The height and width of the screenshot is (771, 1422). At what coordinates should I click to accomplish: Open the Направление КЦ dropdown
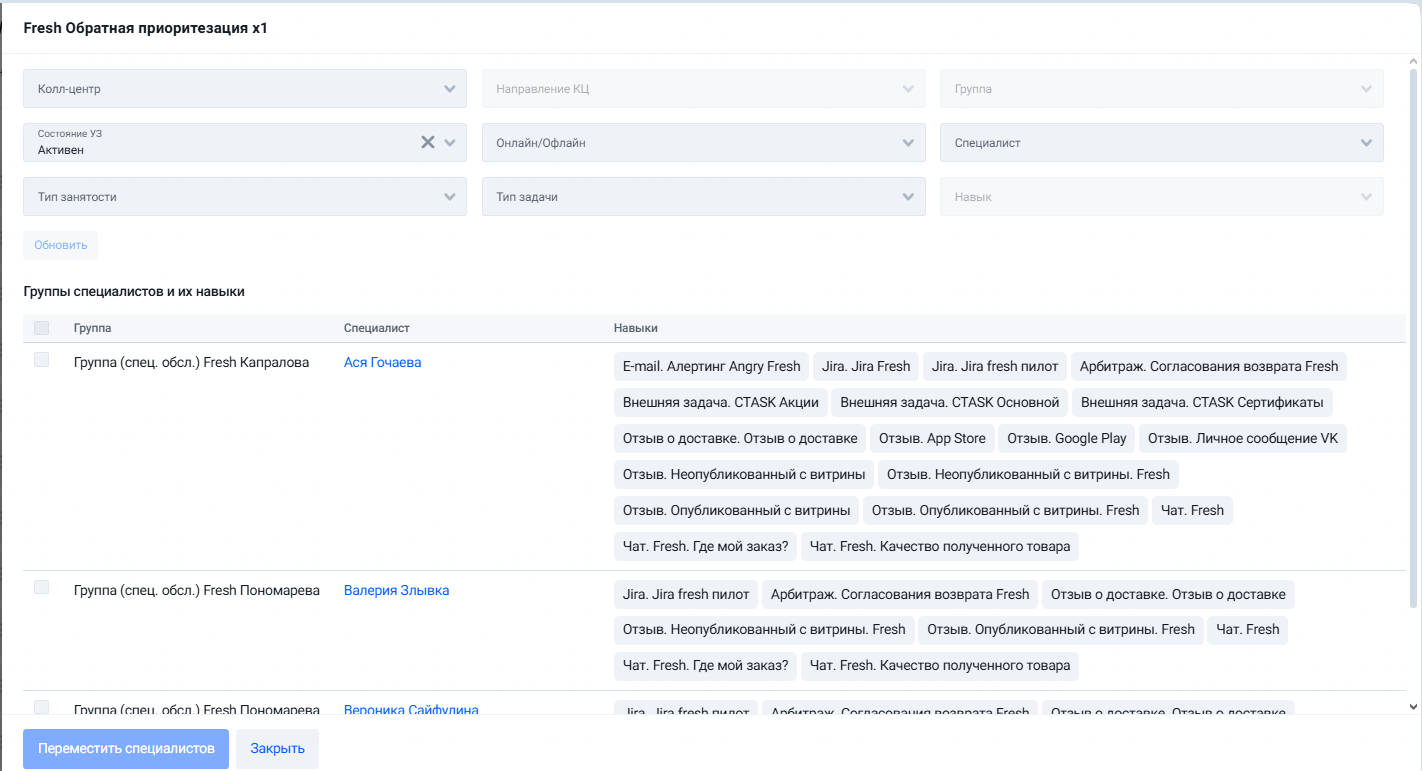(x=703, y=88)
